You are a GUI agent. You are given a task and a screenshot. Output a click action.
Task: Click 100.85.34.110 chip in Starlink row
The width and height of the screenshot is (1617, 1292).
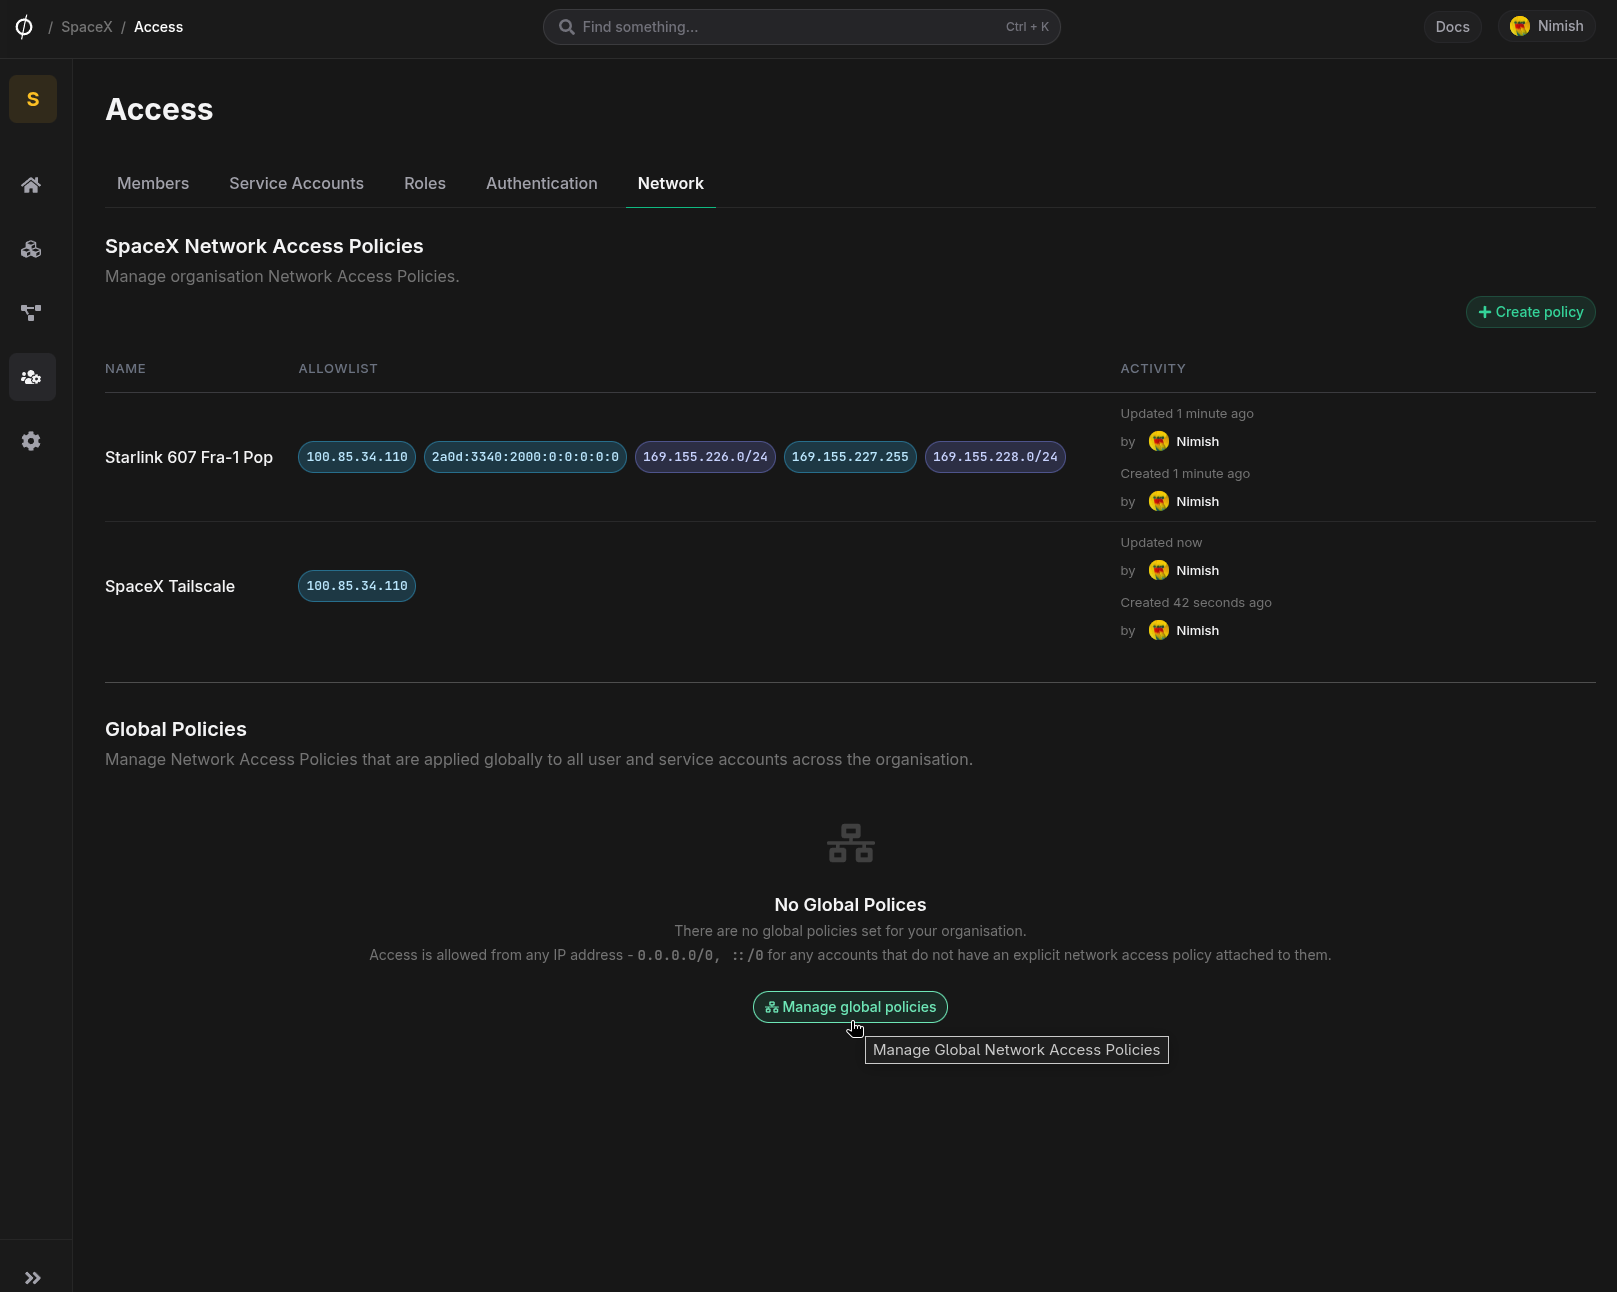[357, 457]
